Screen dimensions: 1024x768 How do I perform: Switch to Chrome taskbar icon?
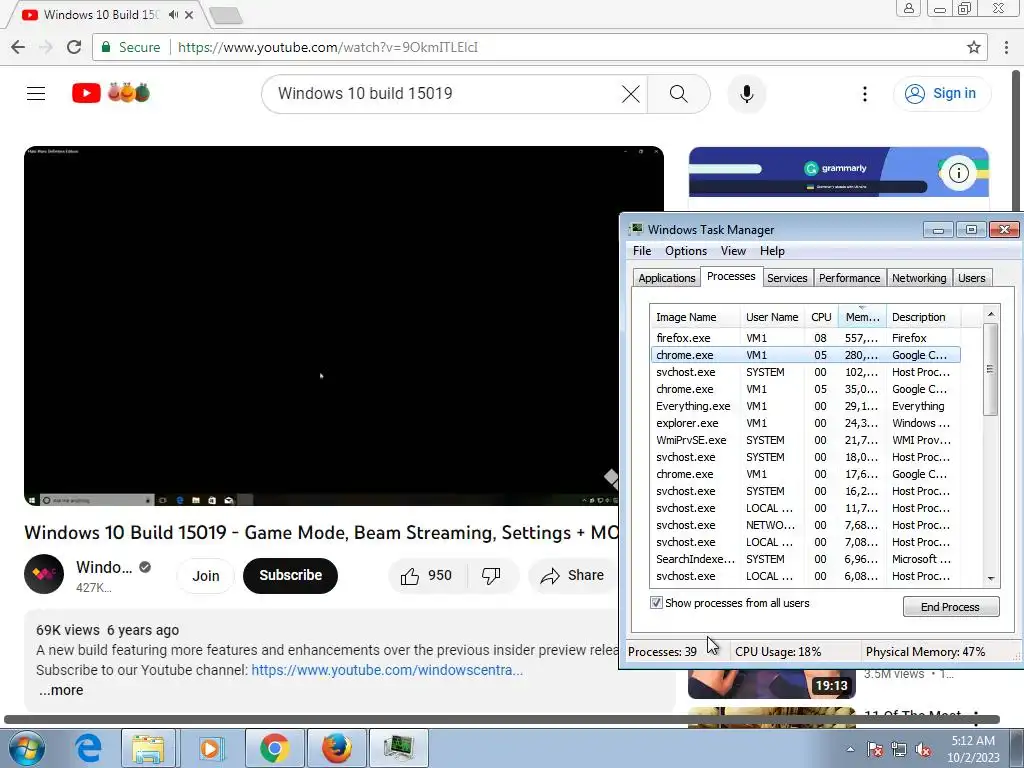click(274, 748)
